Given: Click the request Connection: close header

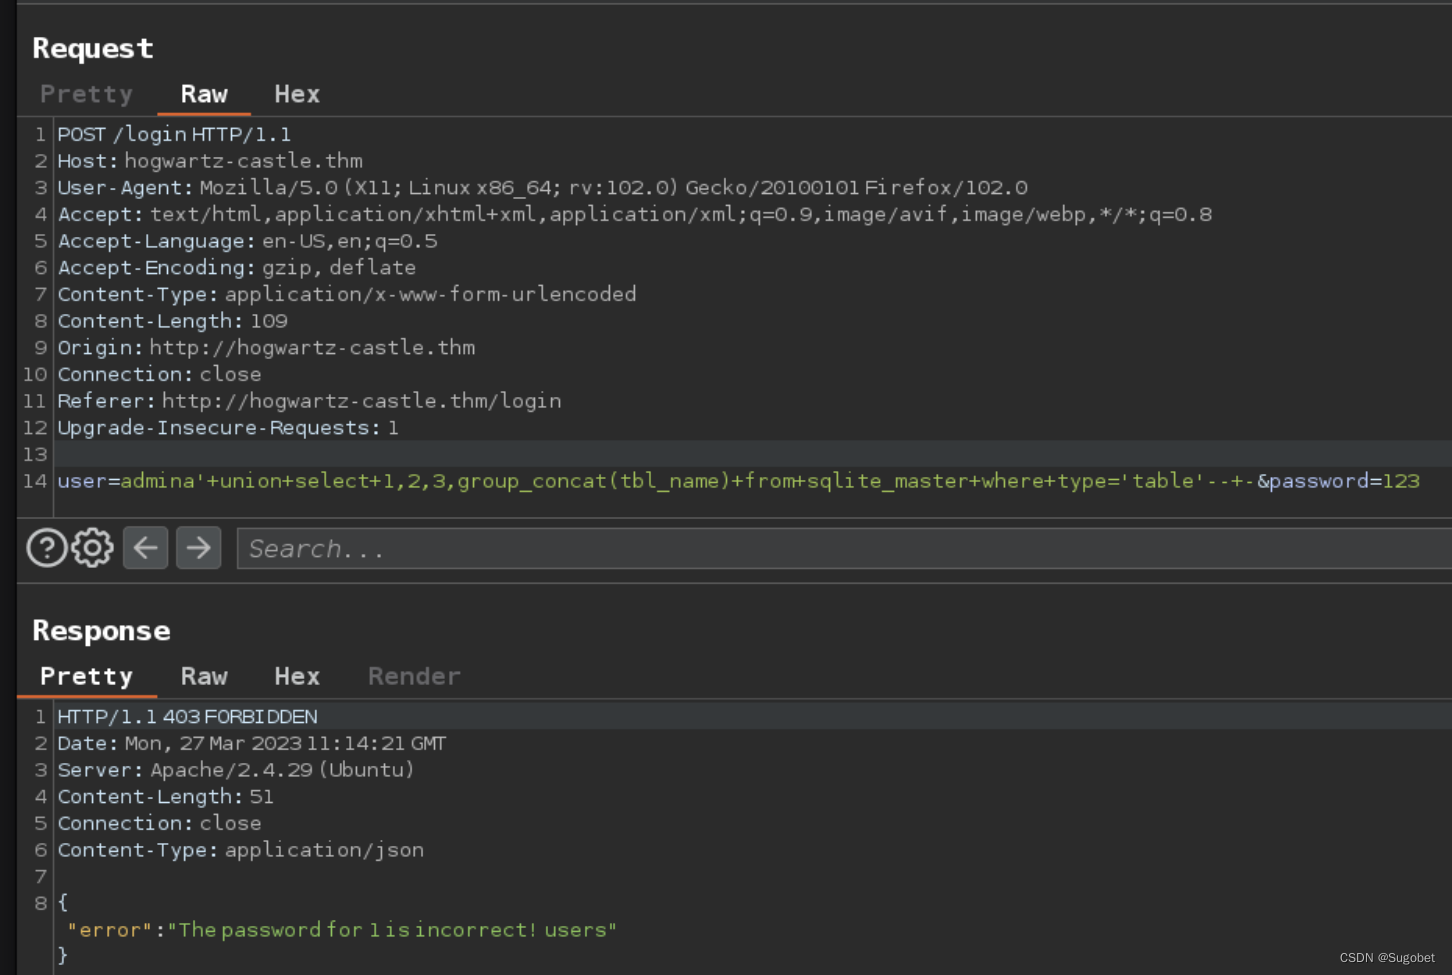Looking at the screenshot, I should point(159,374).
